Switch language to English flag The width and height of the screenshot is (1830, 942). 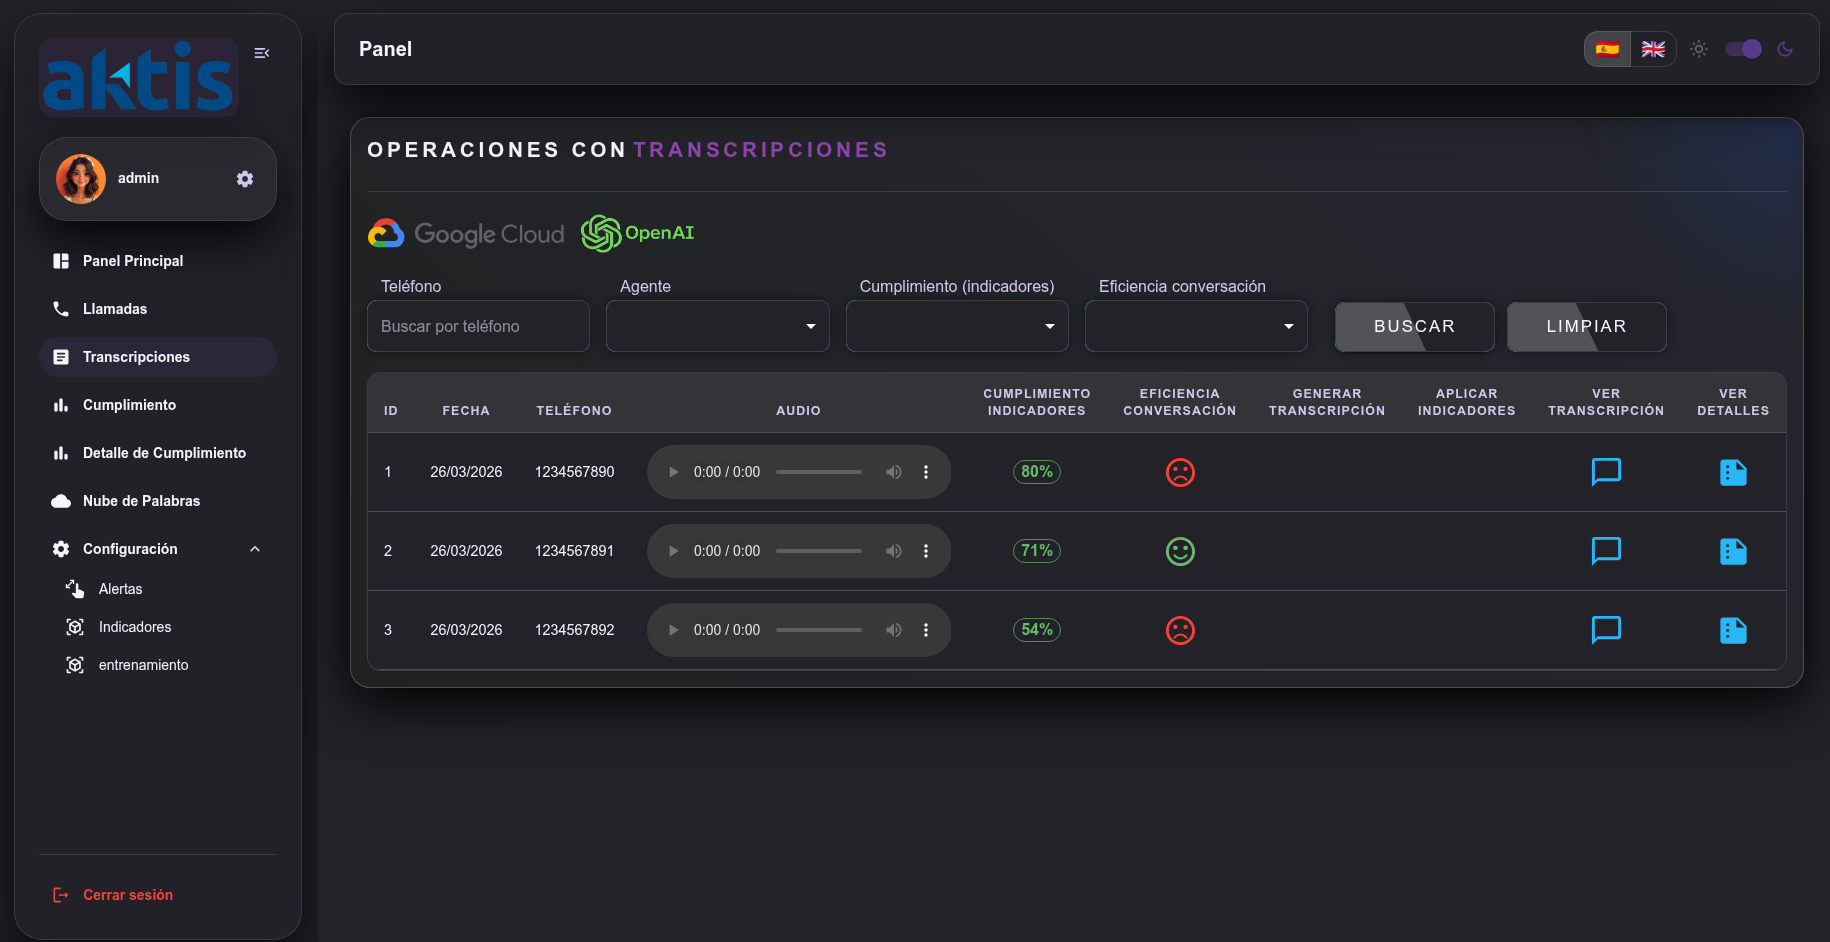[1653, 49]
